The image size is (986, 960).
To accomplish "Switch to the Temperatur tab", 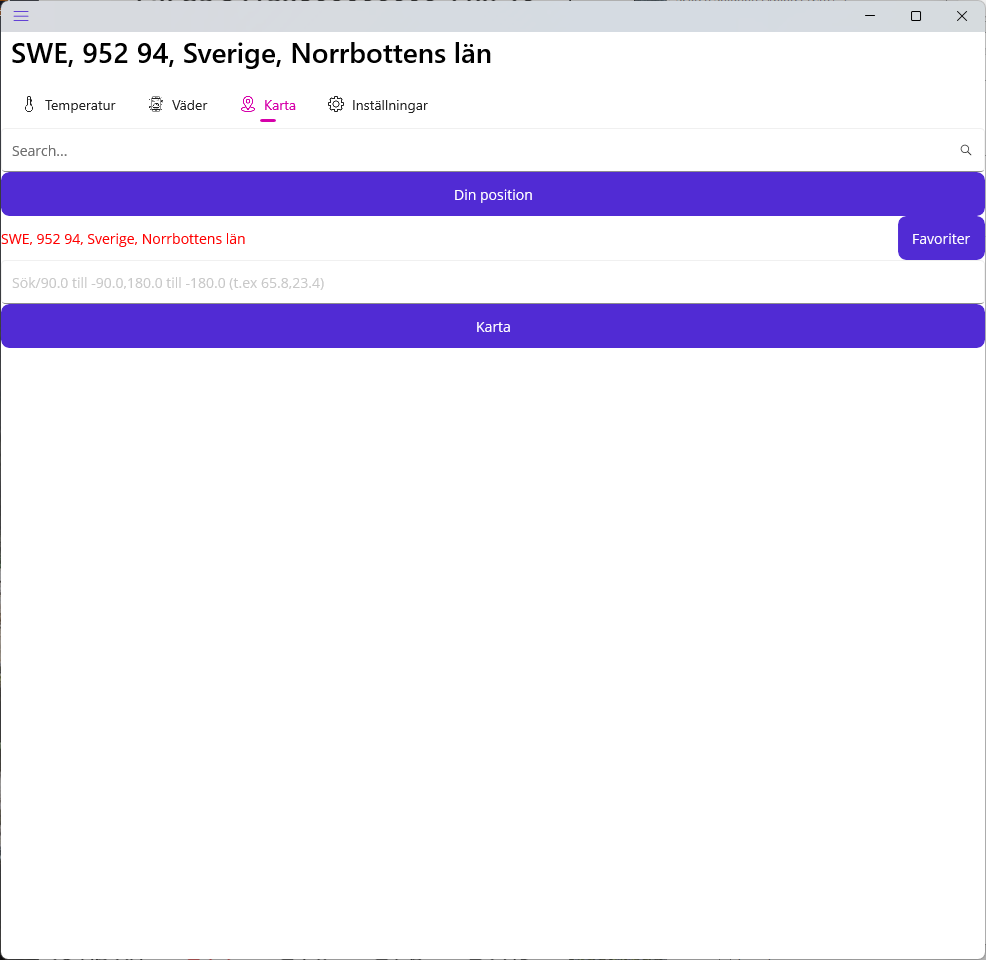I will [x=69, y=105].
